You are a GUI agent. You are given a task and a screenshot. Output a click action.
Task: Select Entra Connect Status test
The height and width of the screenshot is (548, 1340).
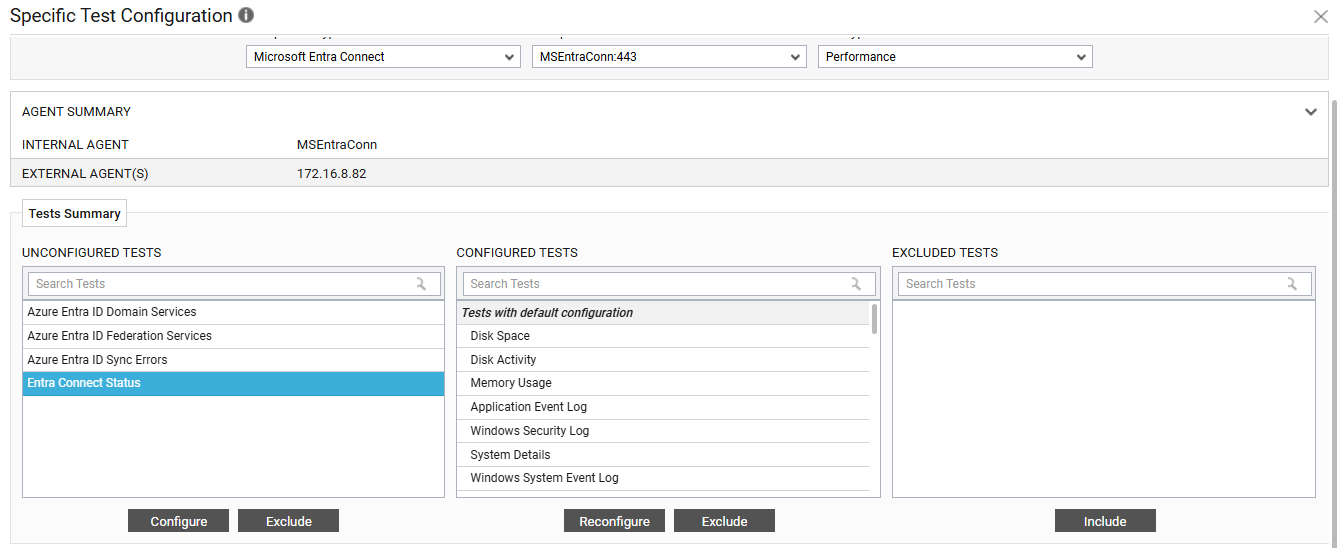[233, 383]
